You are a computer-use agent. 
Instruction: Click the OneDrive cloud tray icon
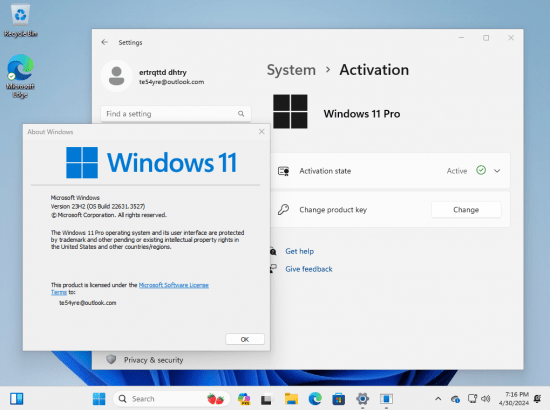(455, 399)
